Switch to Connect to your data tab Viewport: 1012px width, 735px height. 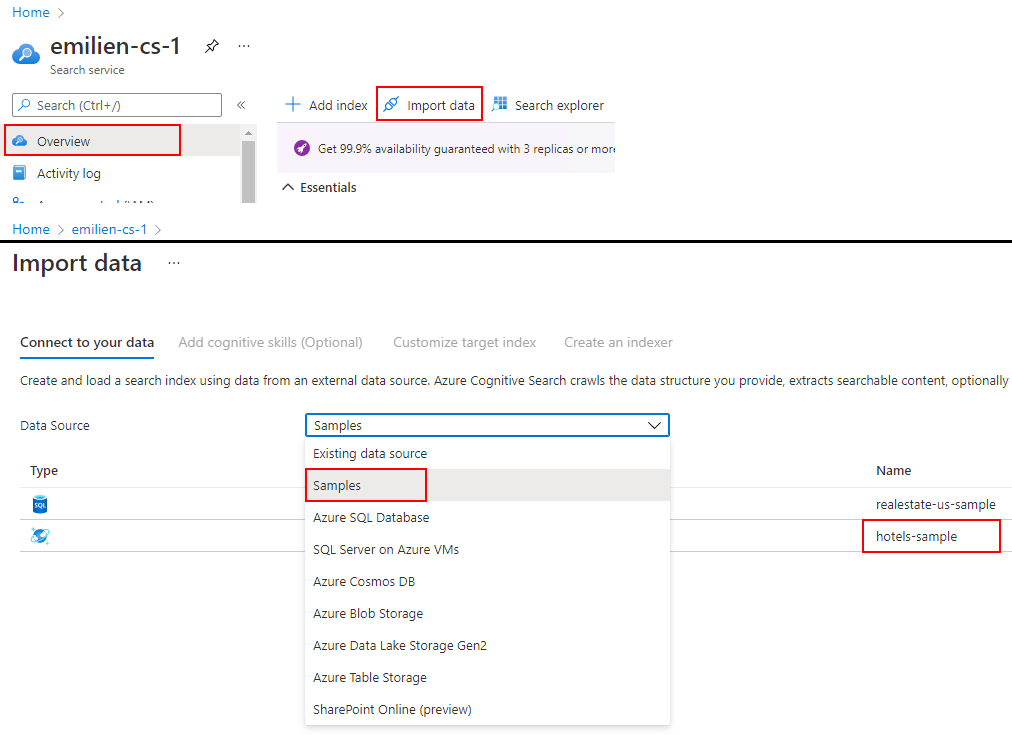87,343
